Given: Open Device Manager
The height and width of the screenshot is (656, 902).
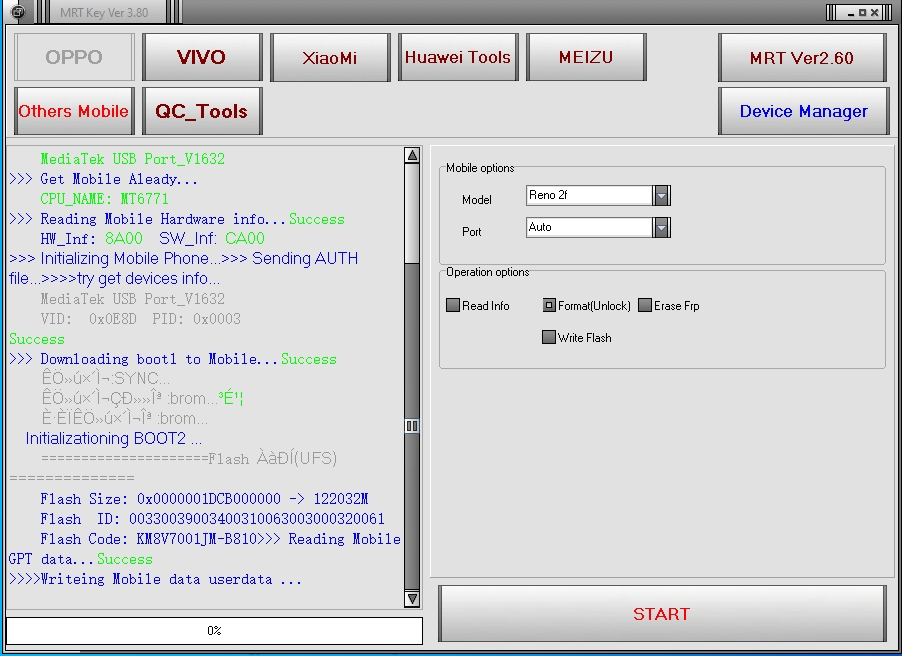Looking at the screenshot, I should pos(804,111).
